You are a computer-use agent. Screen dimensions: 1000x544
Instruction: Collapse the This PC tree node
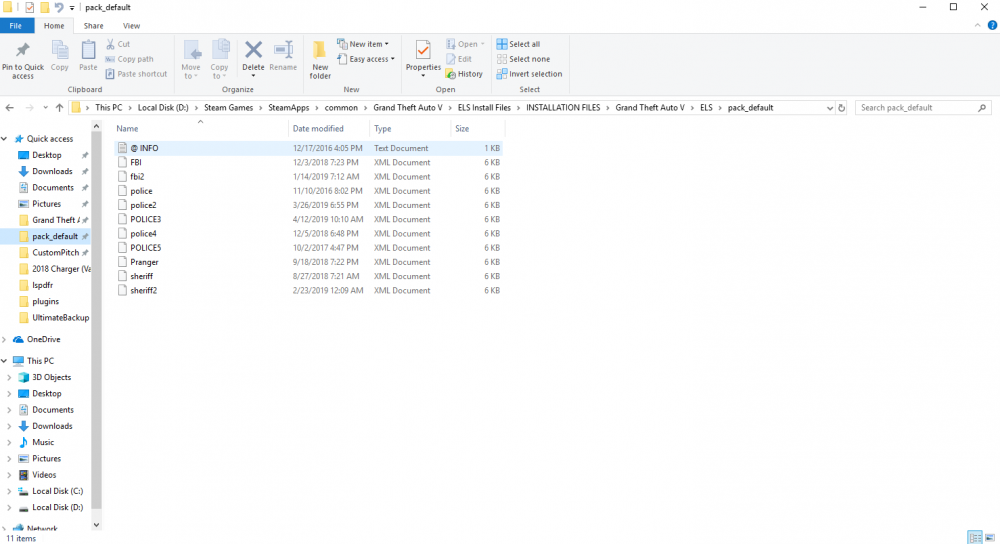point(4,361)
